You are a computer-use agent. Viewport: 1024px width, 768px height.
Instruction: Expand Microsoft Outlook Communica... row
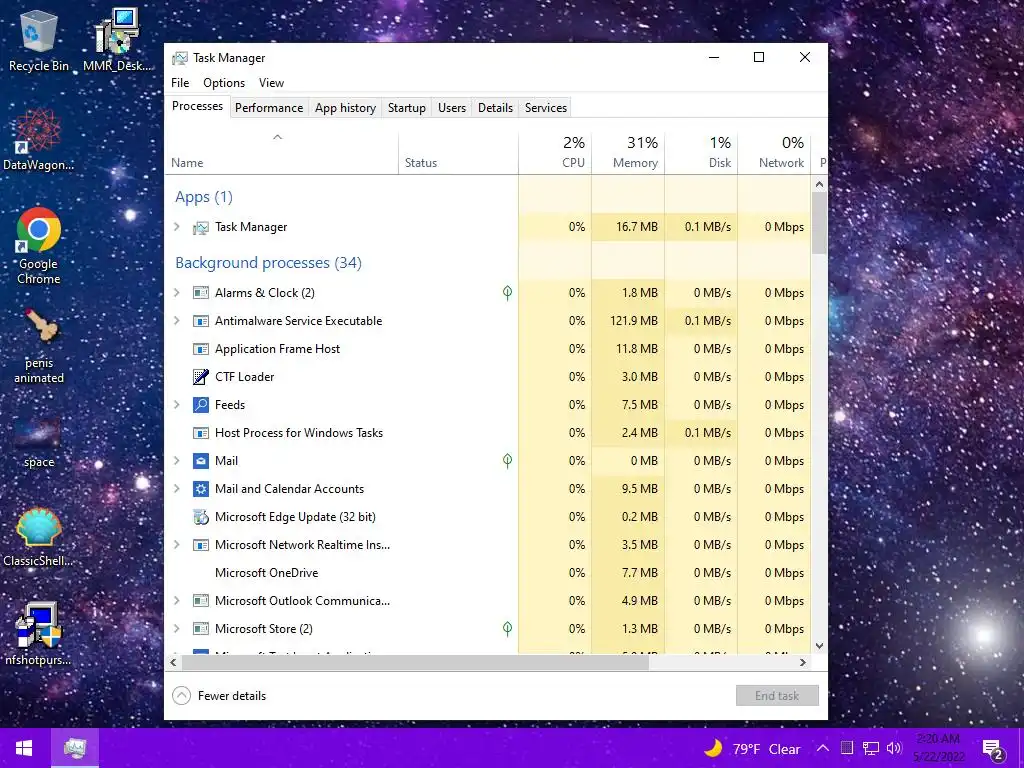[176, 601]
